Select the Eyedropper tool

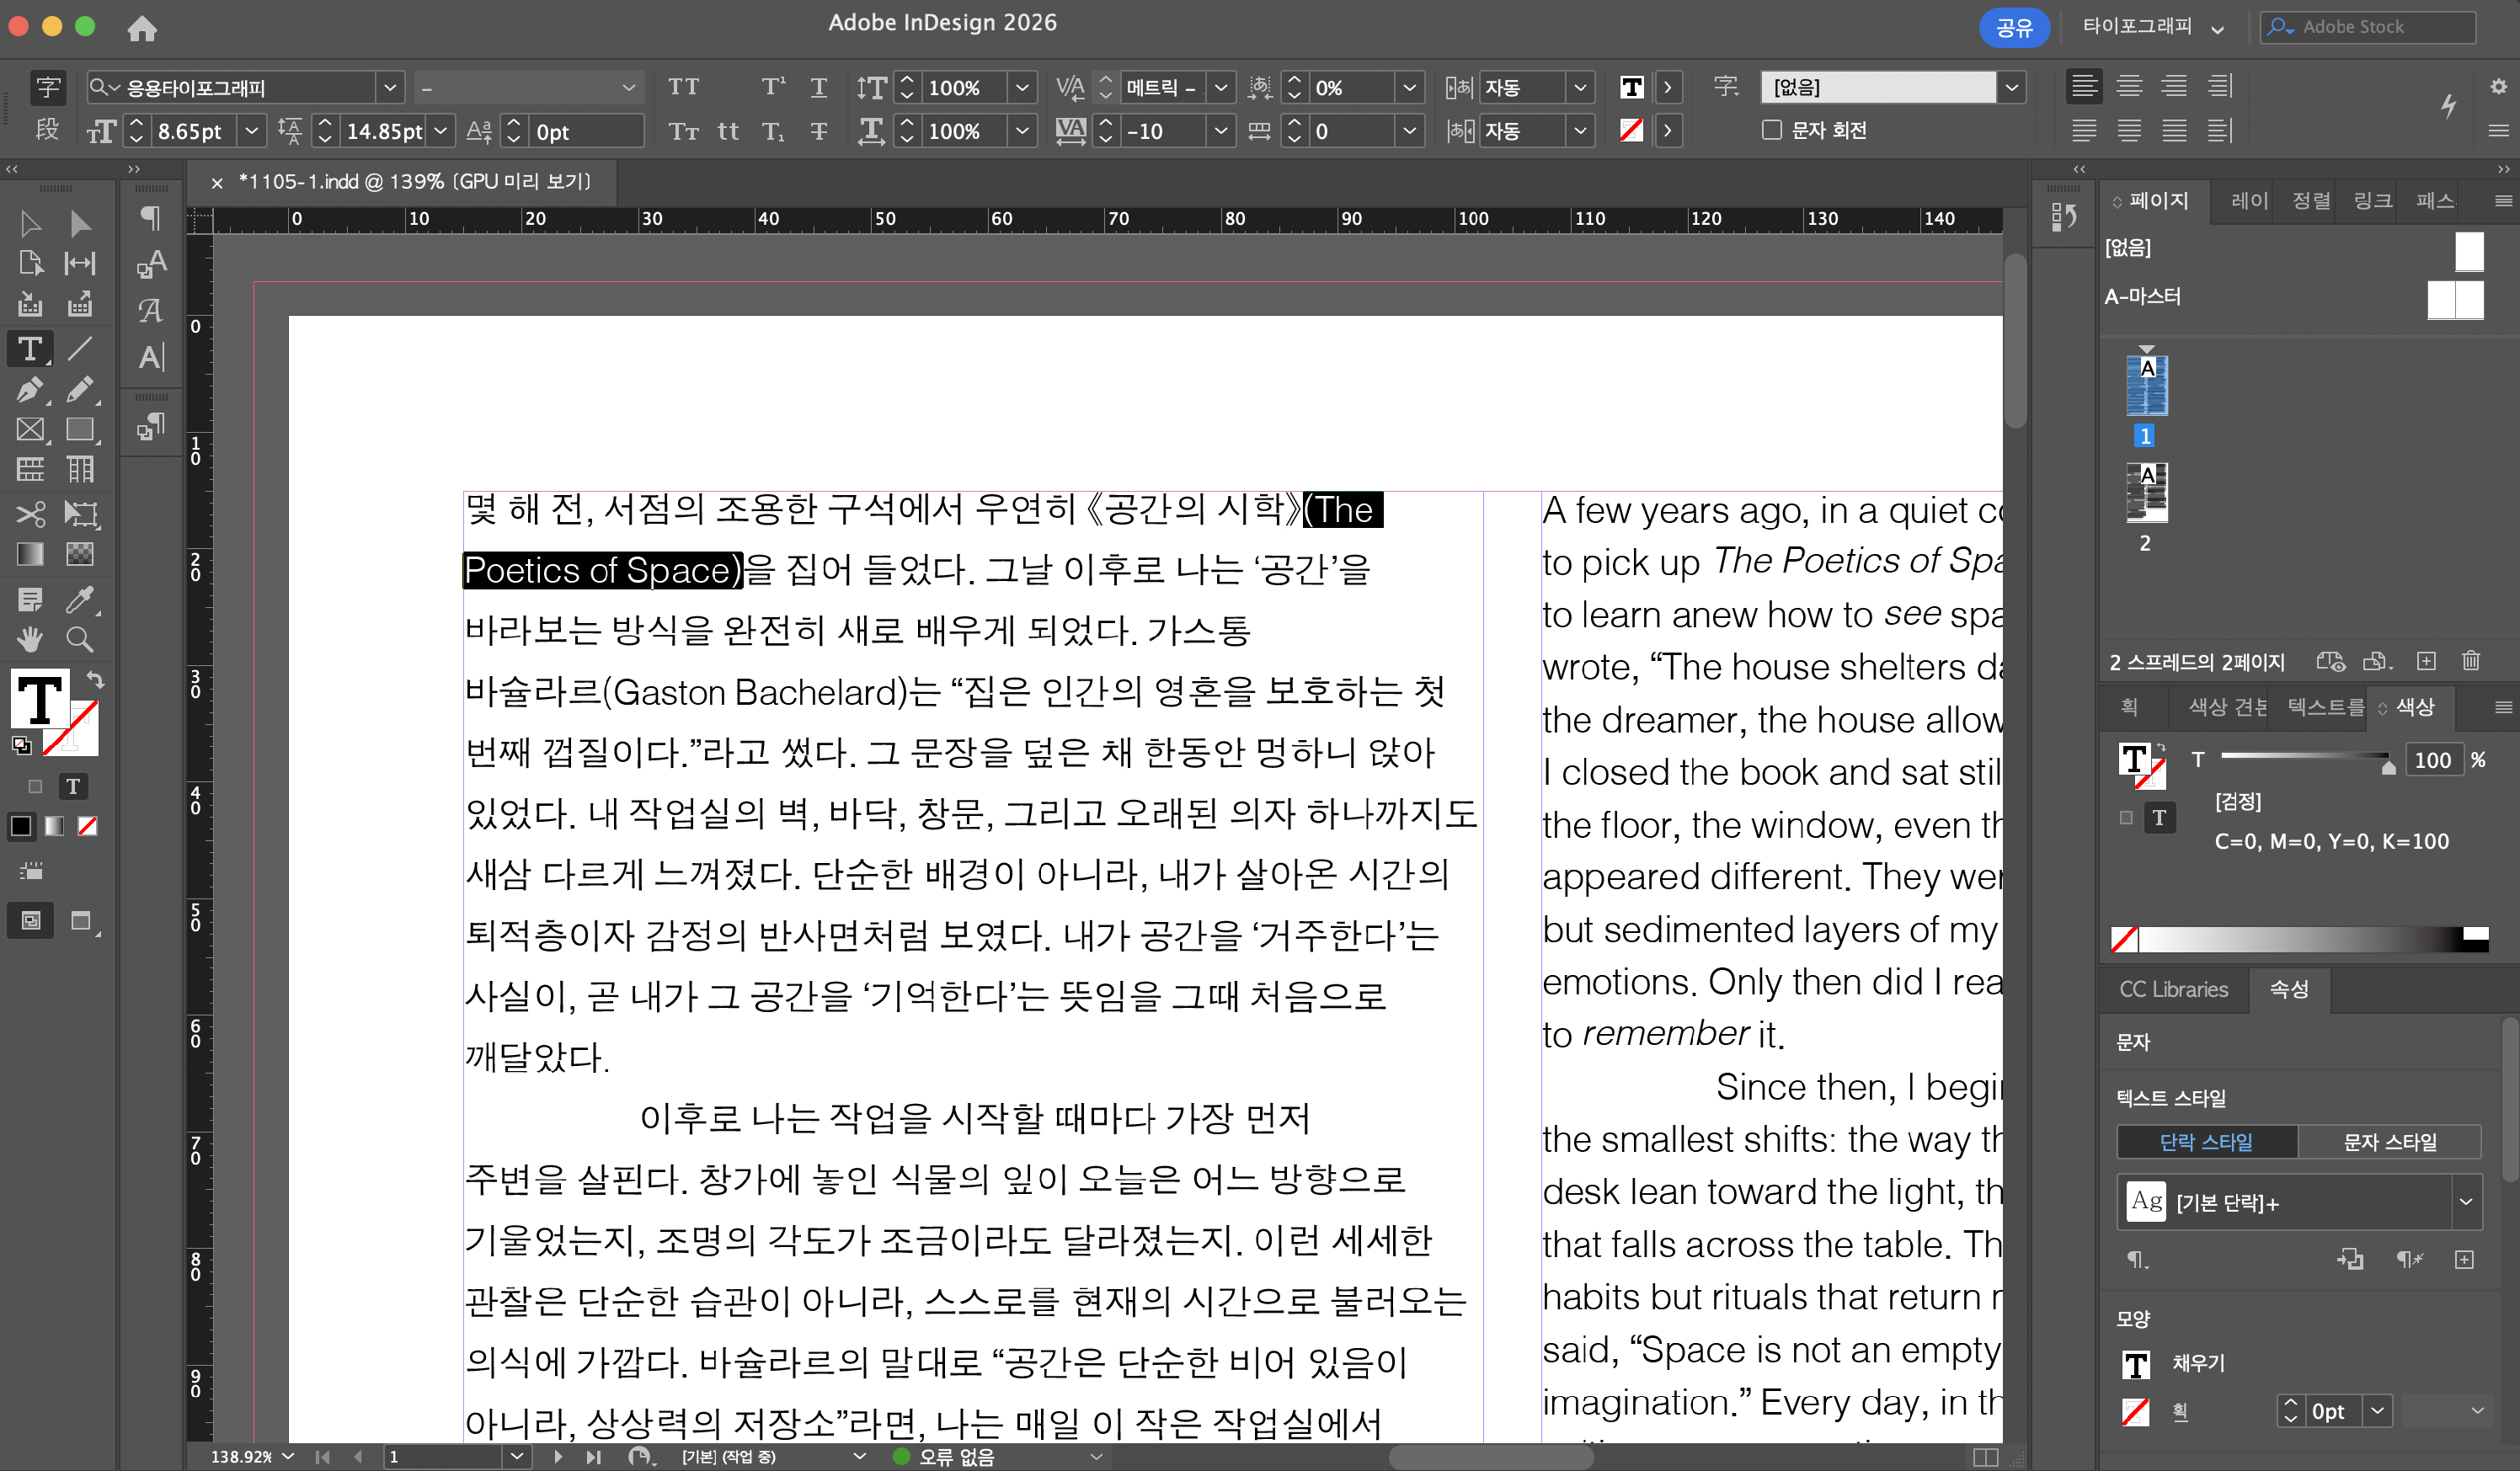pyautogui.click(x=79, y=599)
